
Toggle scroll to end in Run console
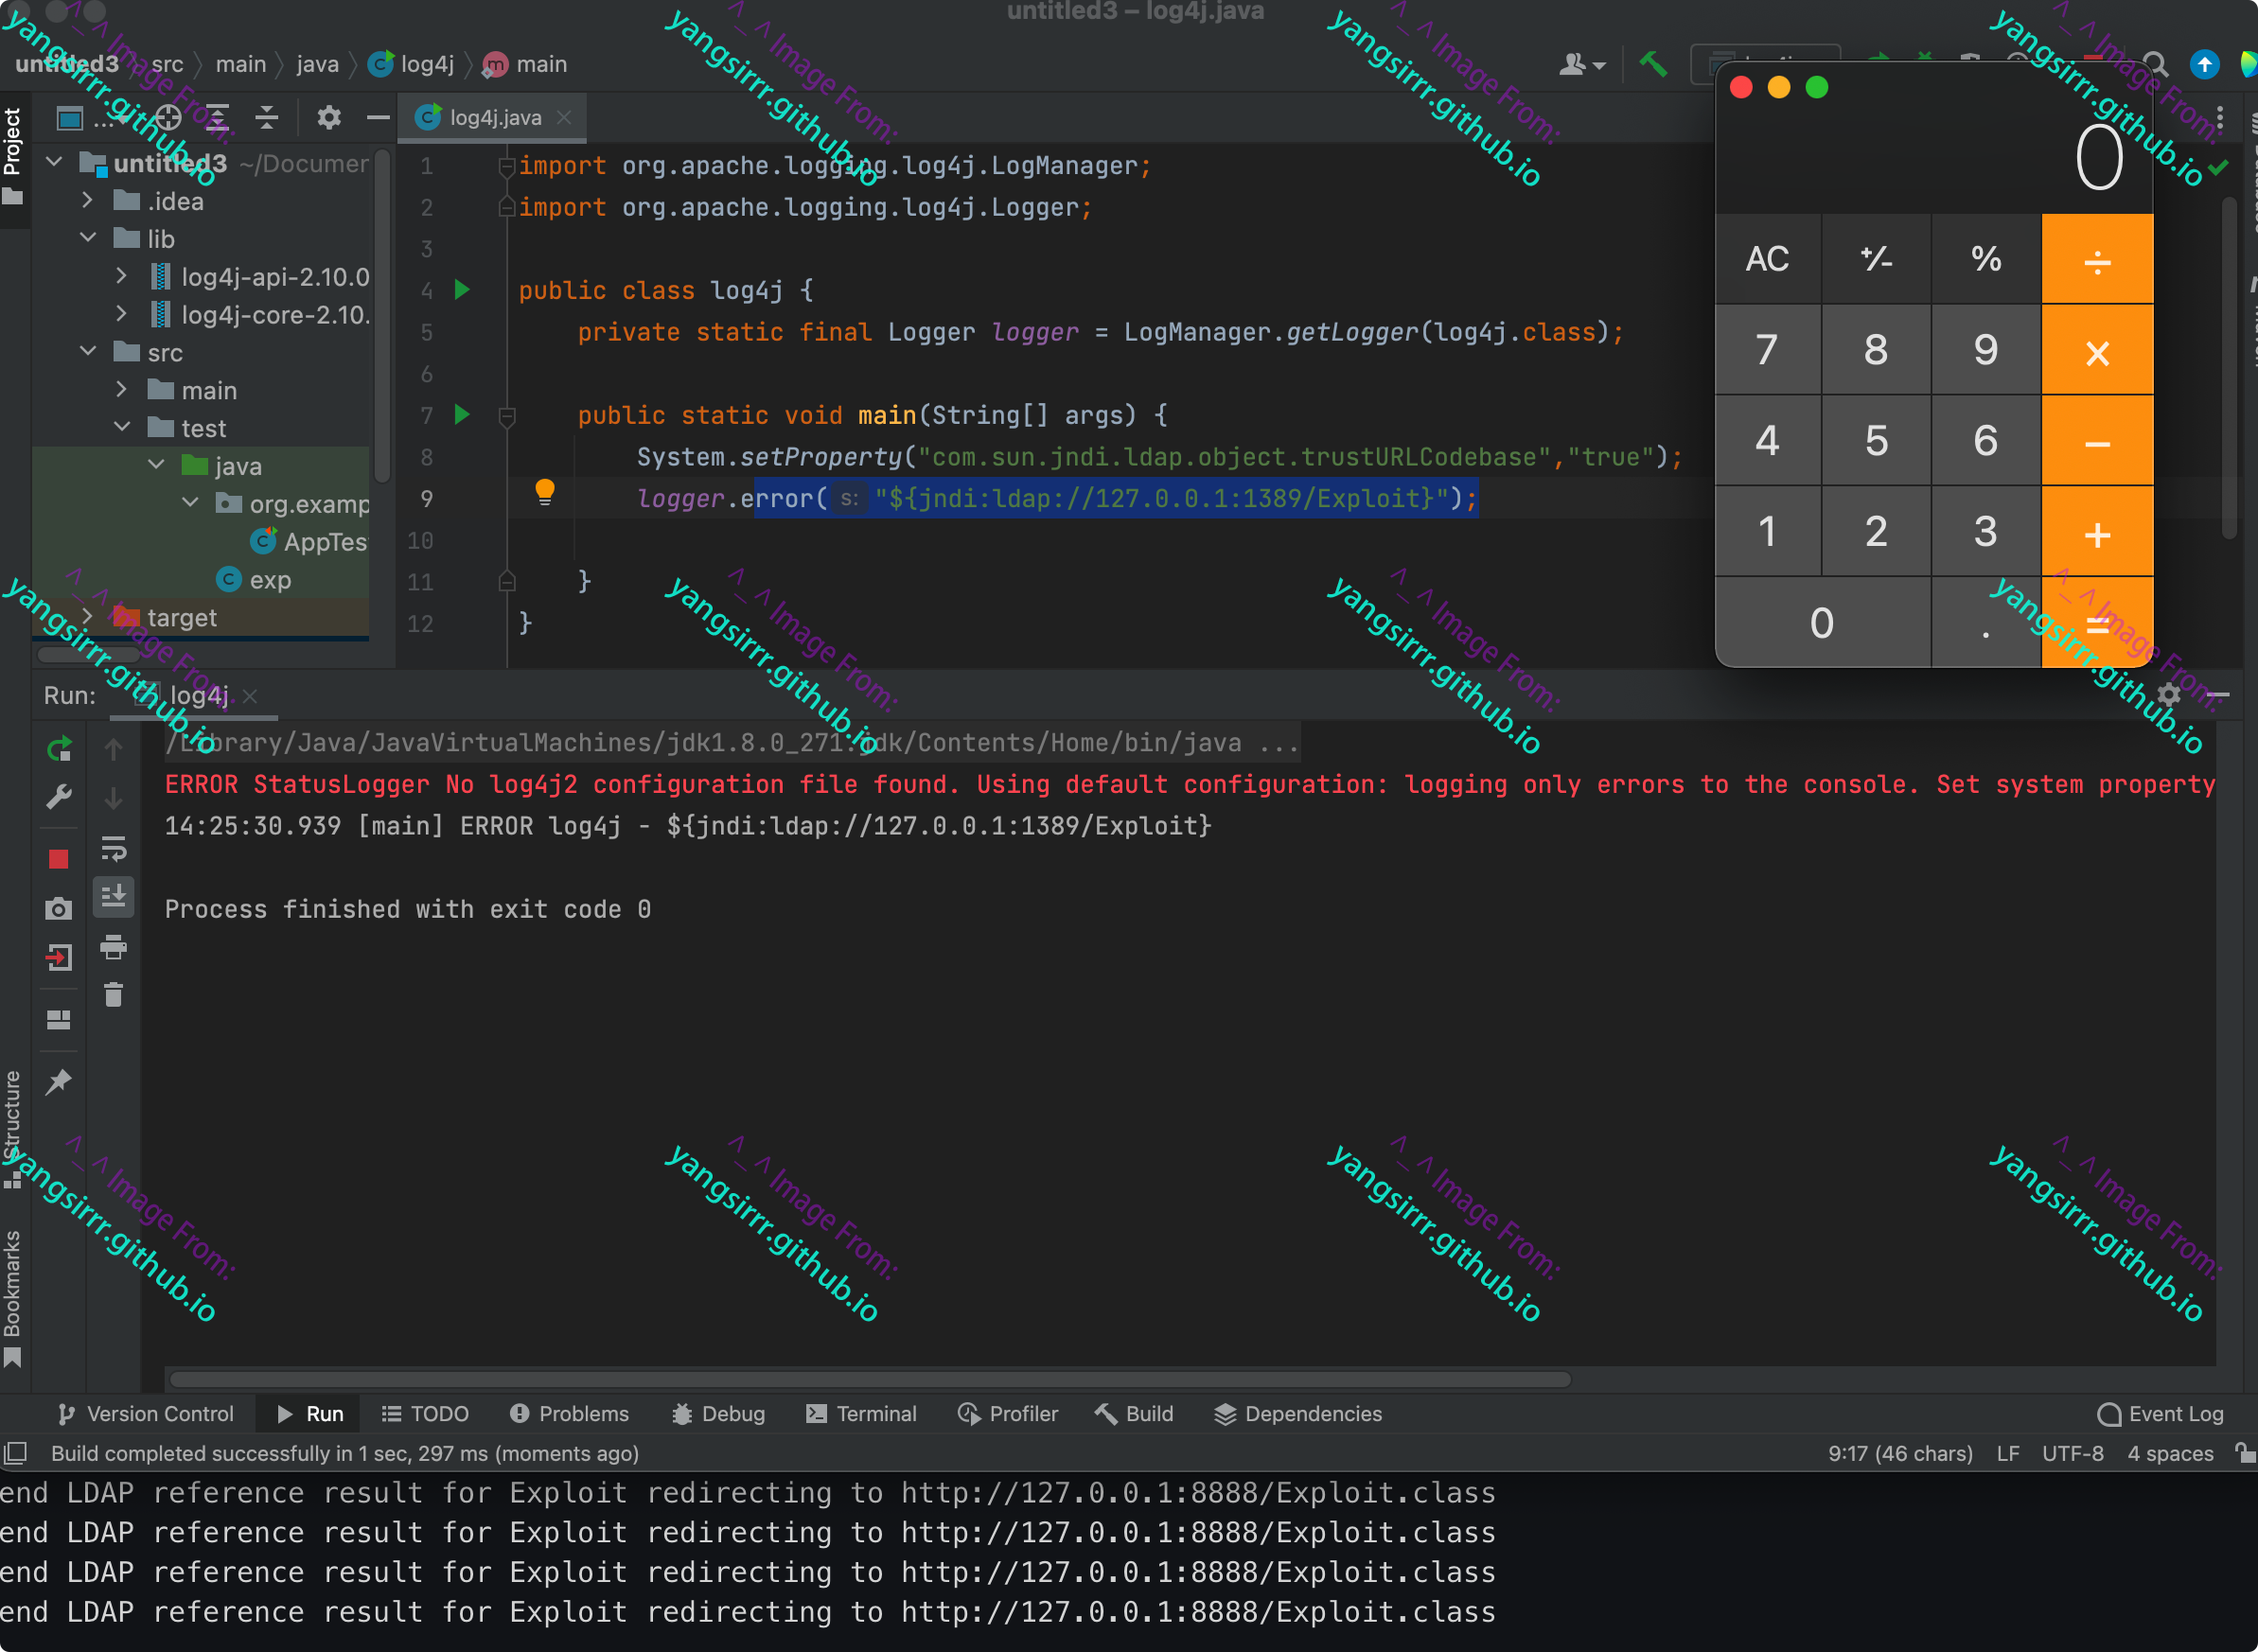[x=113, y=896]
